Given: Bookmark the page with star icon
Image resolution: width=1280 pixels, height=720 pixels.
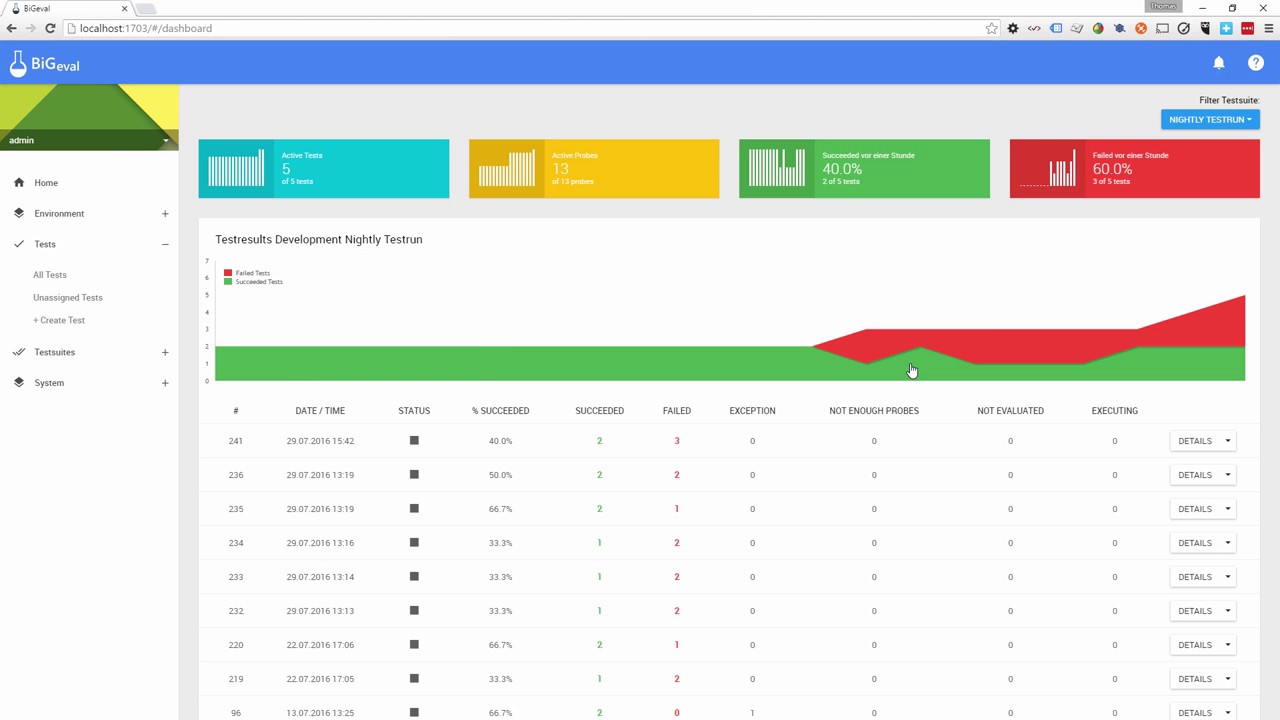Looking at the screenshot, I should tap(991, 28).
